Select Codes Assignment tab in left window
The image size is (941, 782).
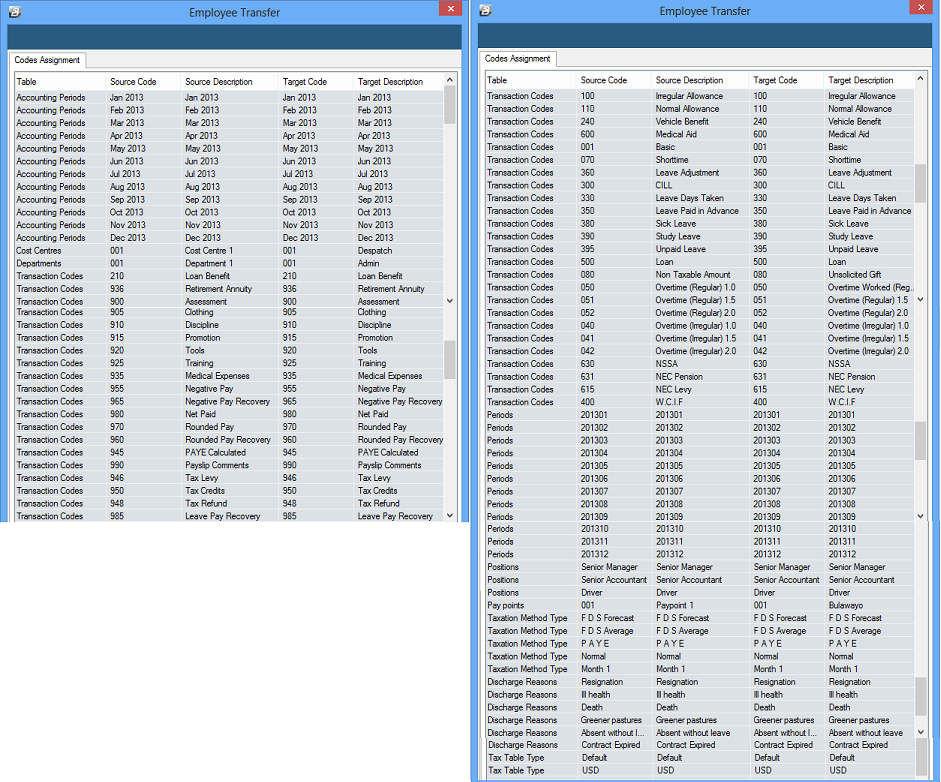point(47,60)
